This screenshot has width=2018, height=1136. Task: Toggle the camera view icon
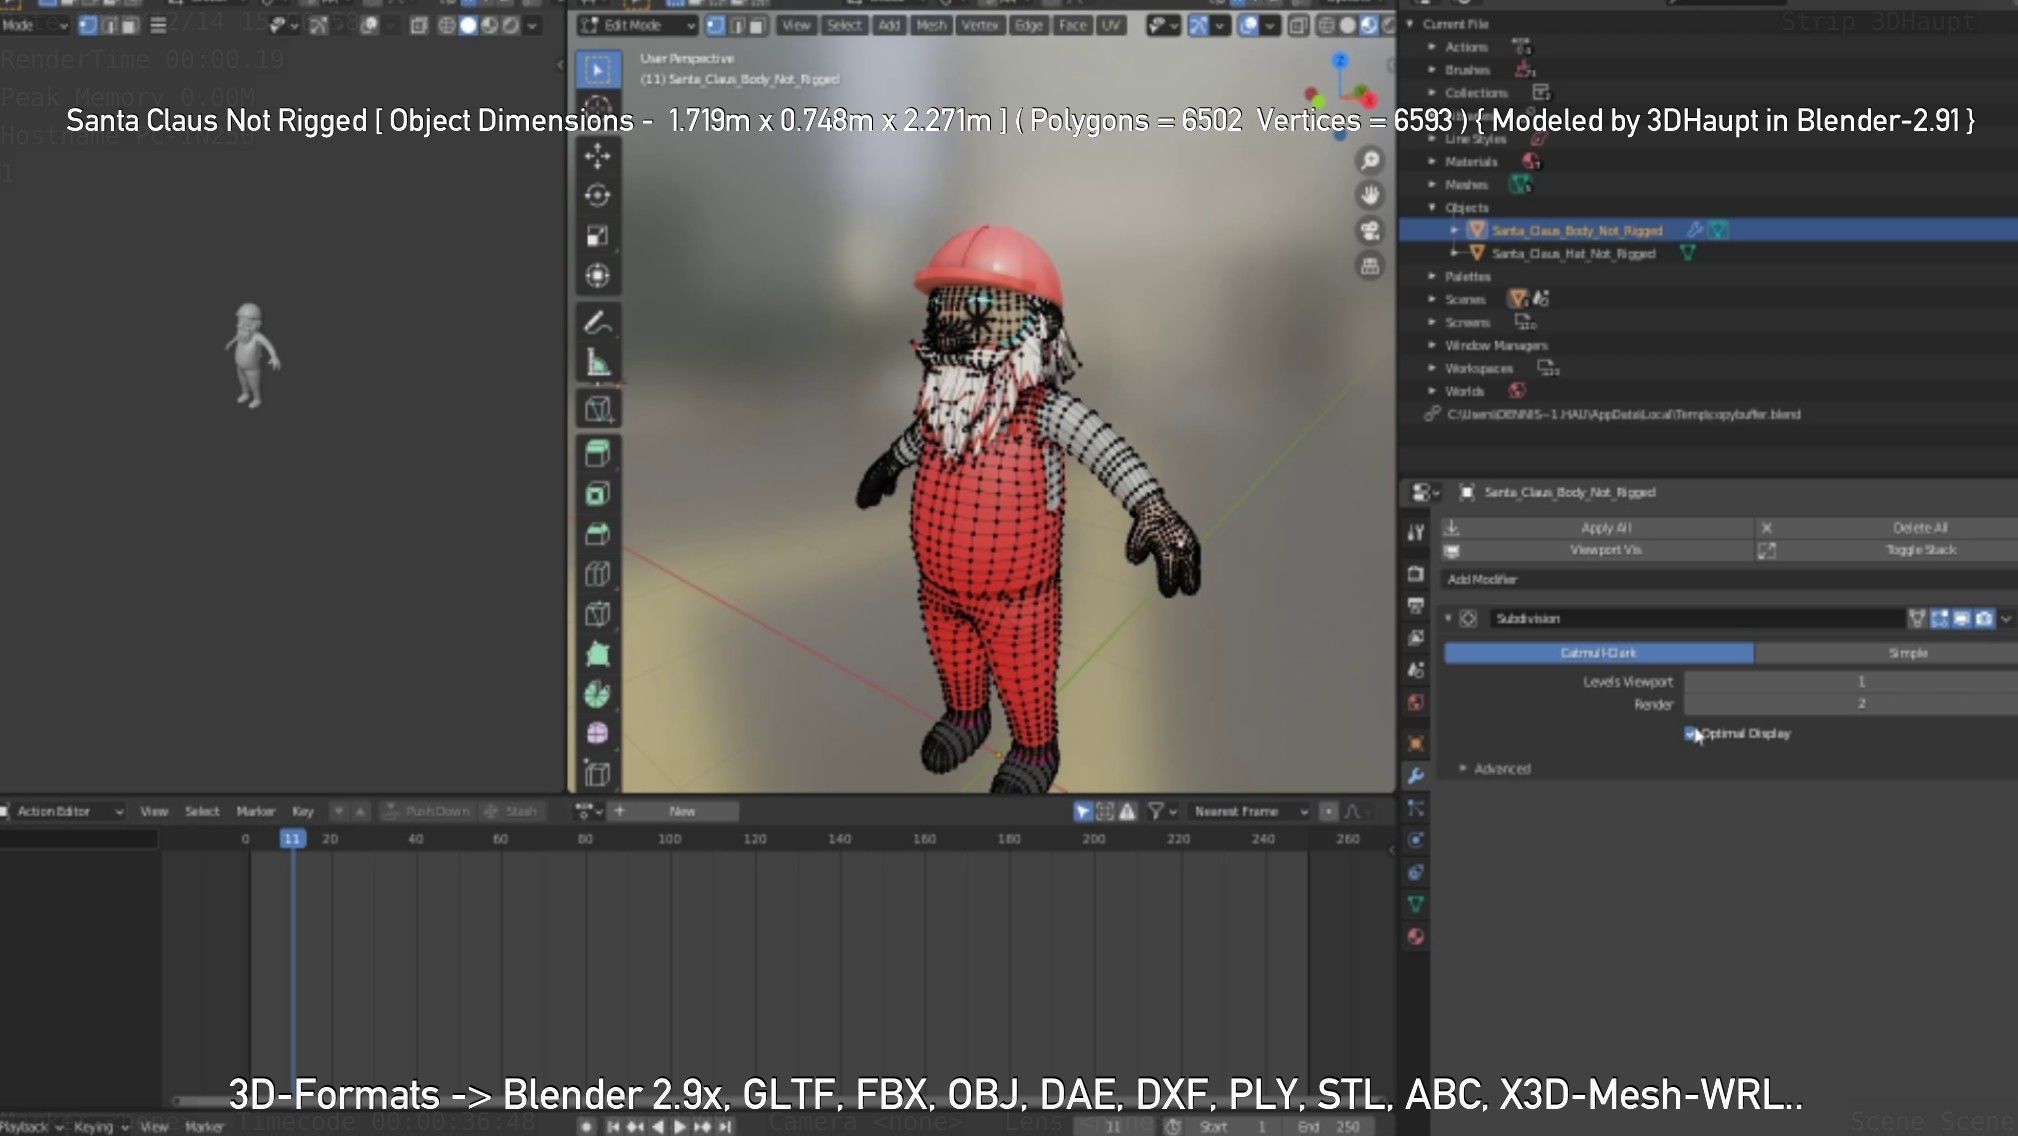coord(1370,231)
